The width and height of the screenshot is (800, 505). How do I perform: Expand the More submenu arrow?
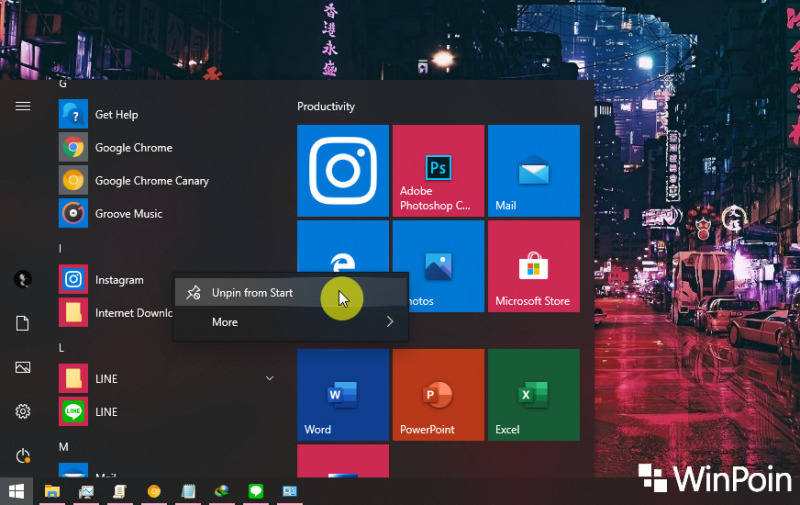[390, 322]
